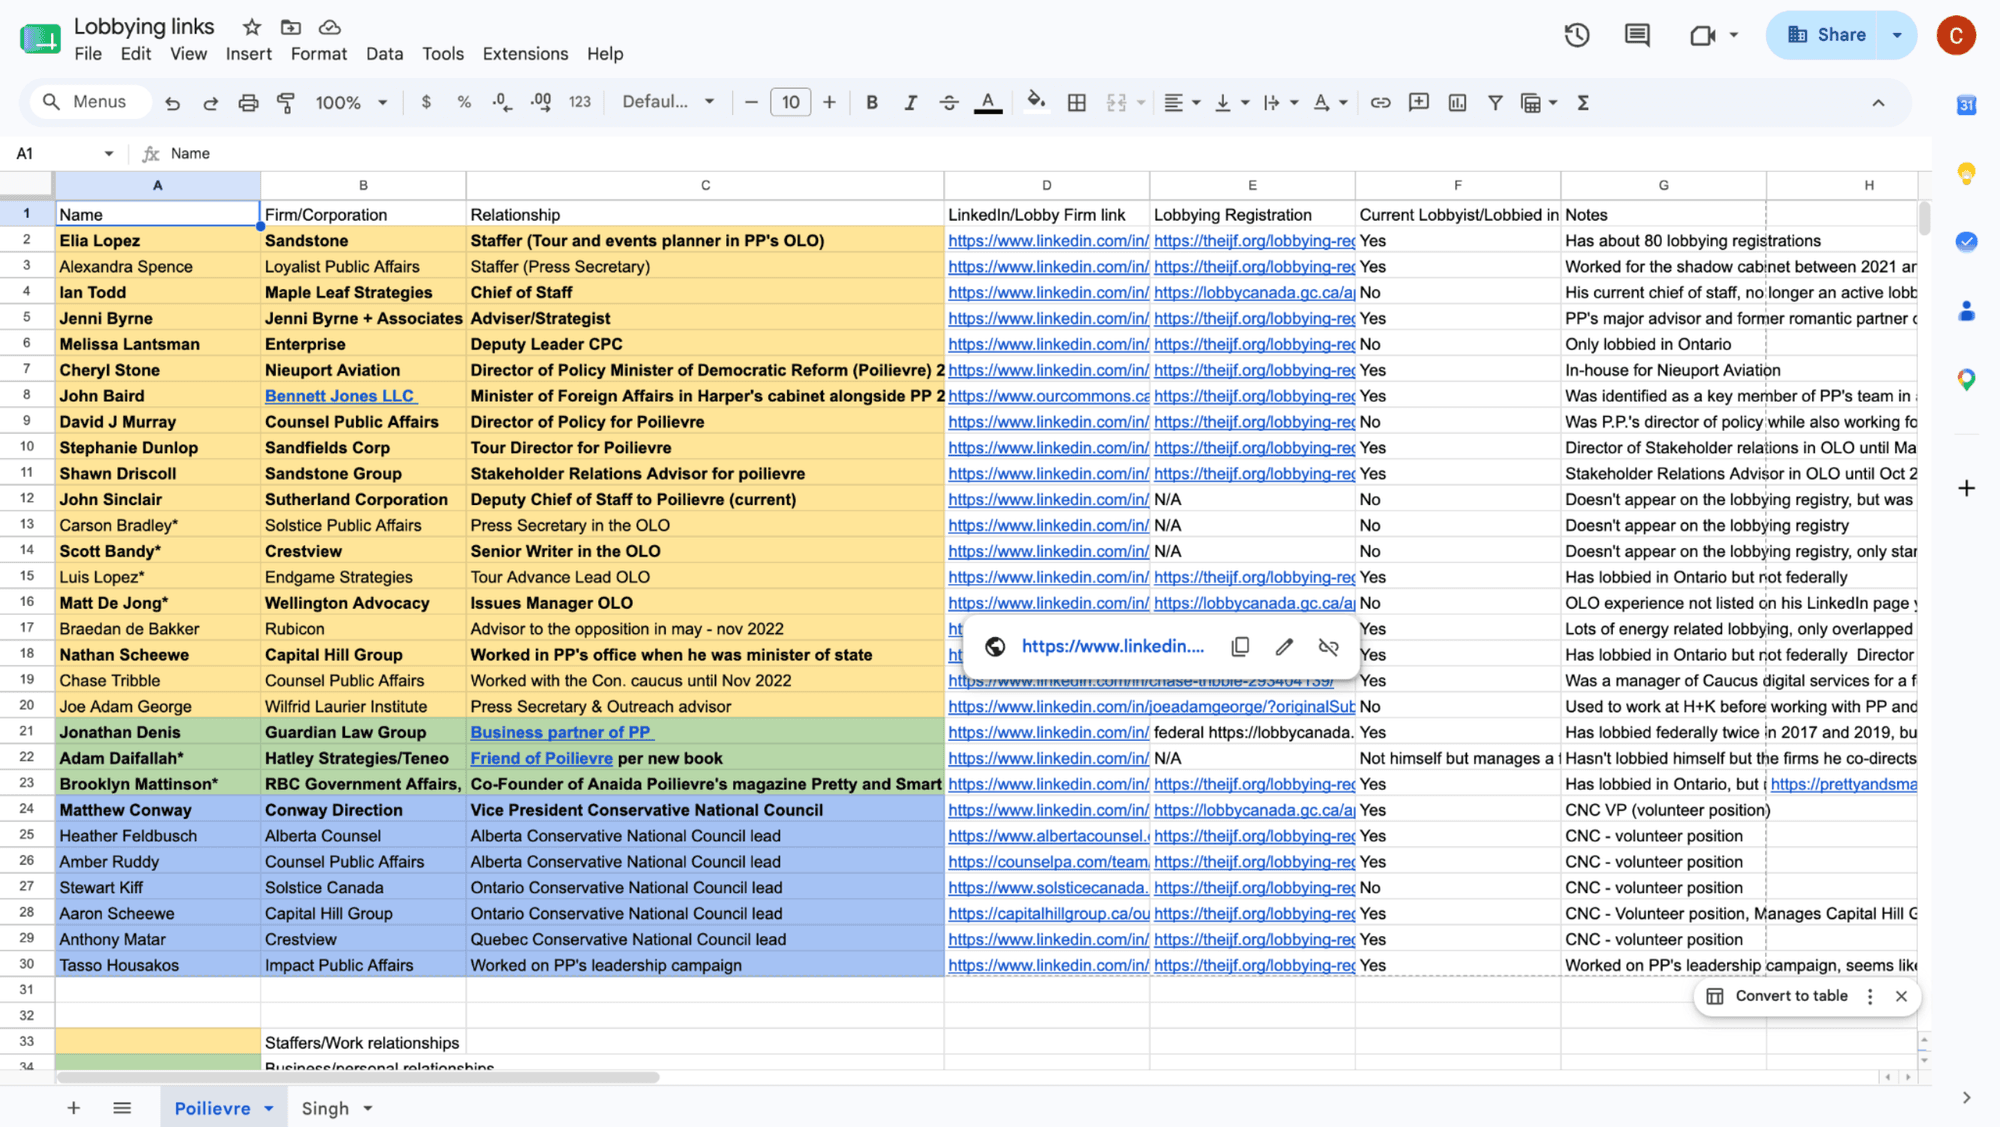Image resolution: width=2000 pixels, height=1127 pixels.
Task: Open the fill color paint bucket
Action: [1036, 102]
